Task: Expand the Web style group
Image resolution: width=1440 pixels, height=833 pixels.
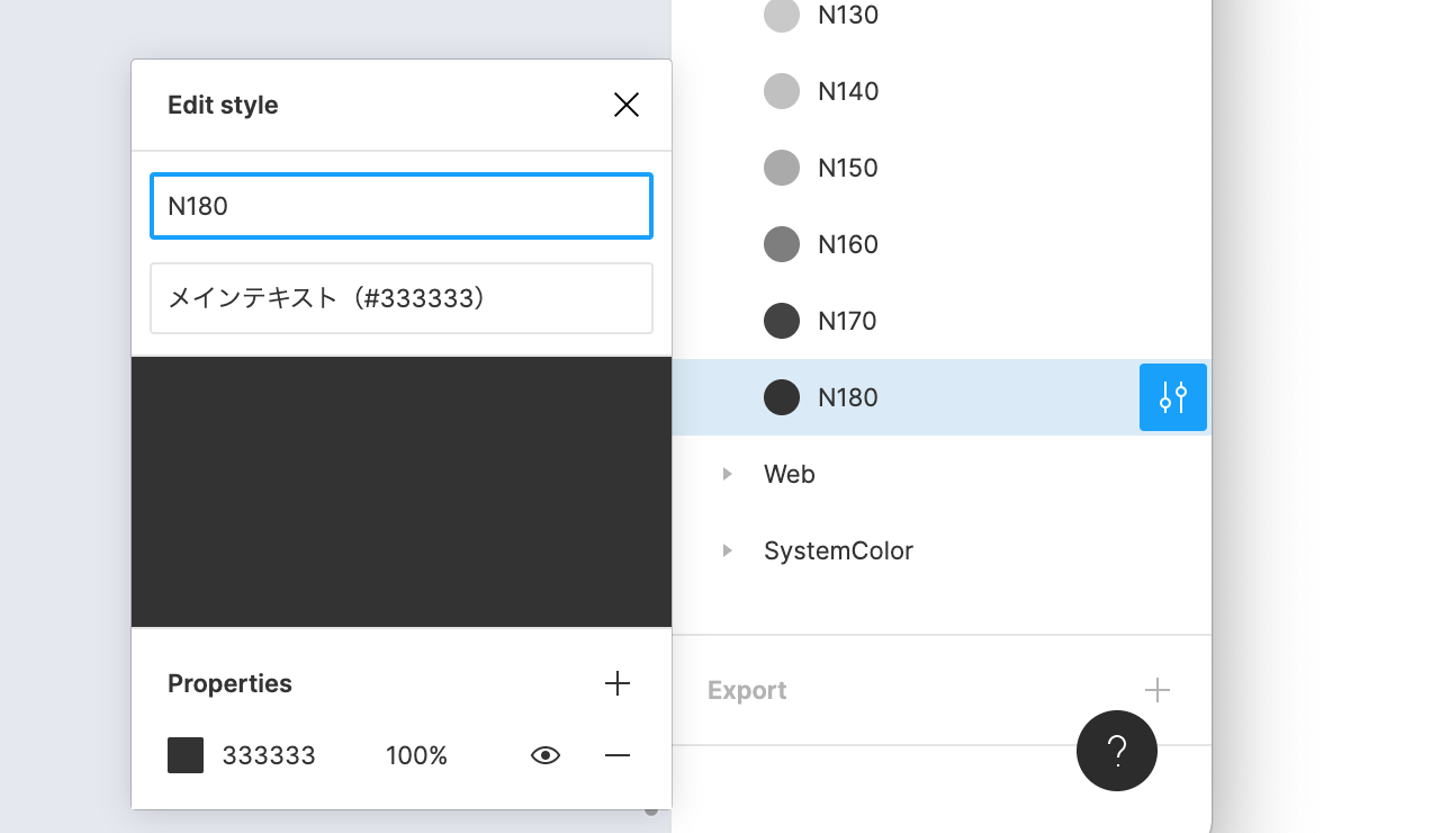Action: [728, 474]
